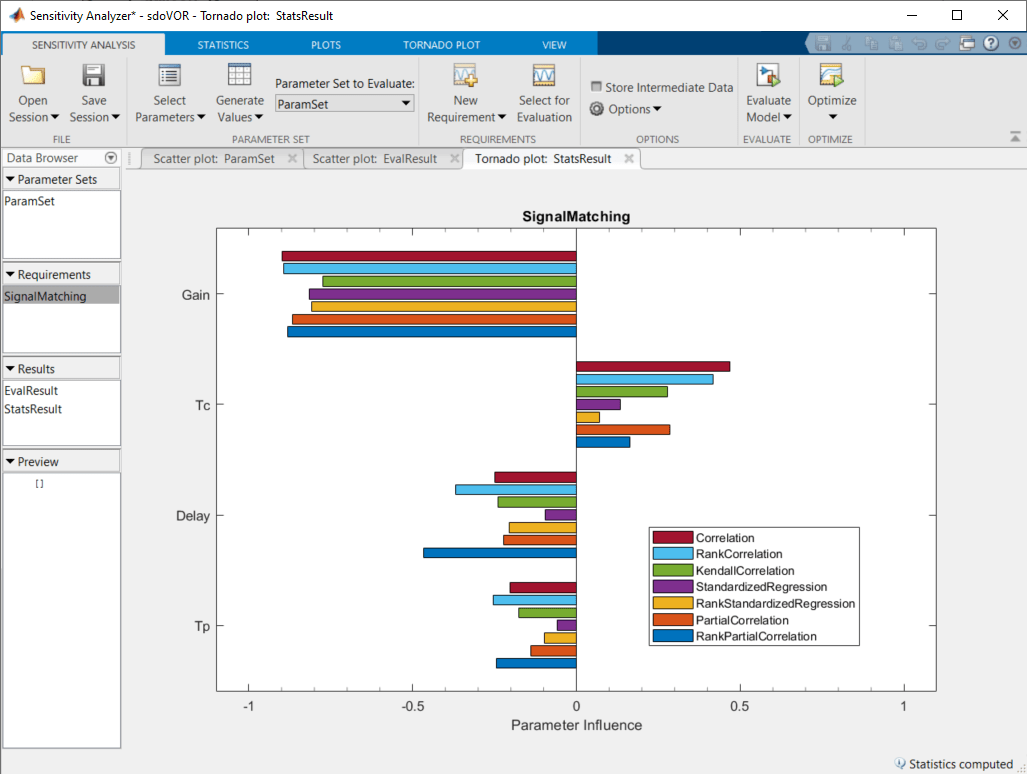Create a New Requirement
This screenshot has width=1027, height=774.
464,95
